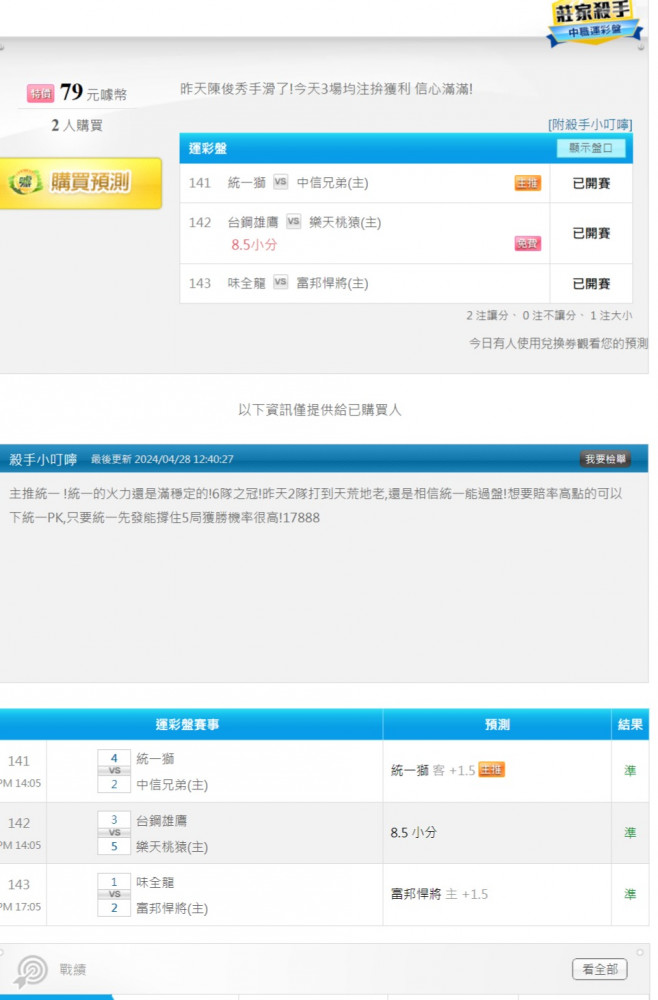Click score 1 for 味全龍
Screen dimensions: 658x1000
[x=114, y=882]
